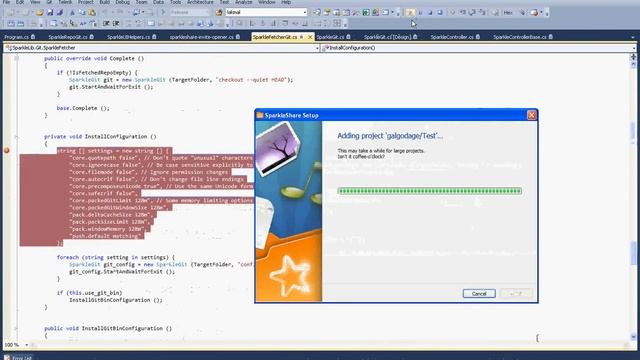Click the Save icon in toolbar
The width and height of the screenshot is (640, 360).
point(50,13)
